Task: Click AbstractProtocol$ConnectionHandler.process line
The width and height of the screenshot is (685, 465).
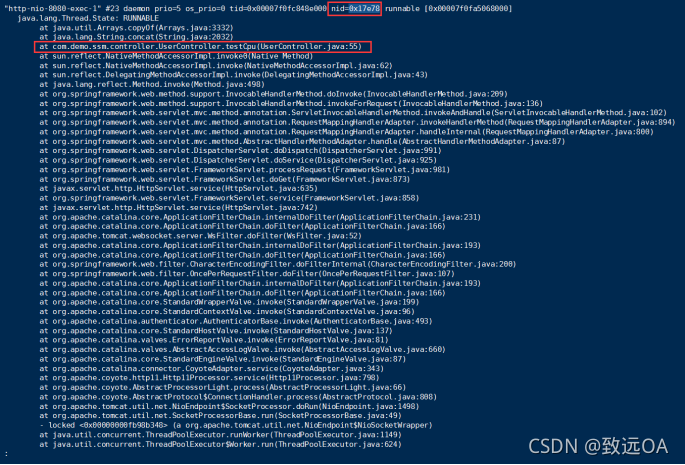Action: pyautogui.click(x=238, y=397)
